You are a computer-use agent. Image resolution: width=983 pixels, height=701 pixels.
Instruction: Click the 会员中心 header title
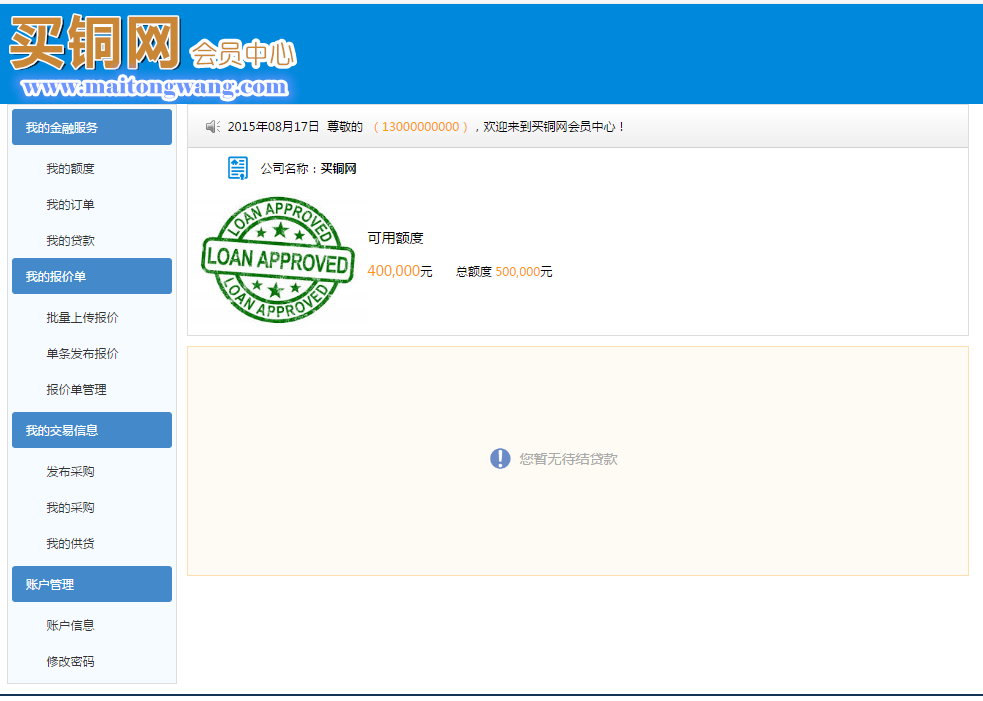(x=243, y=53)
